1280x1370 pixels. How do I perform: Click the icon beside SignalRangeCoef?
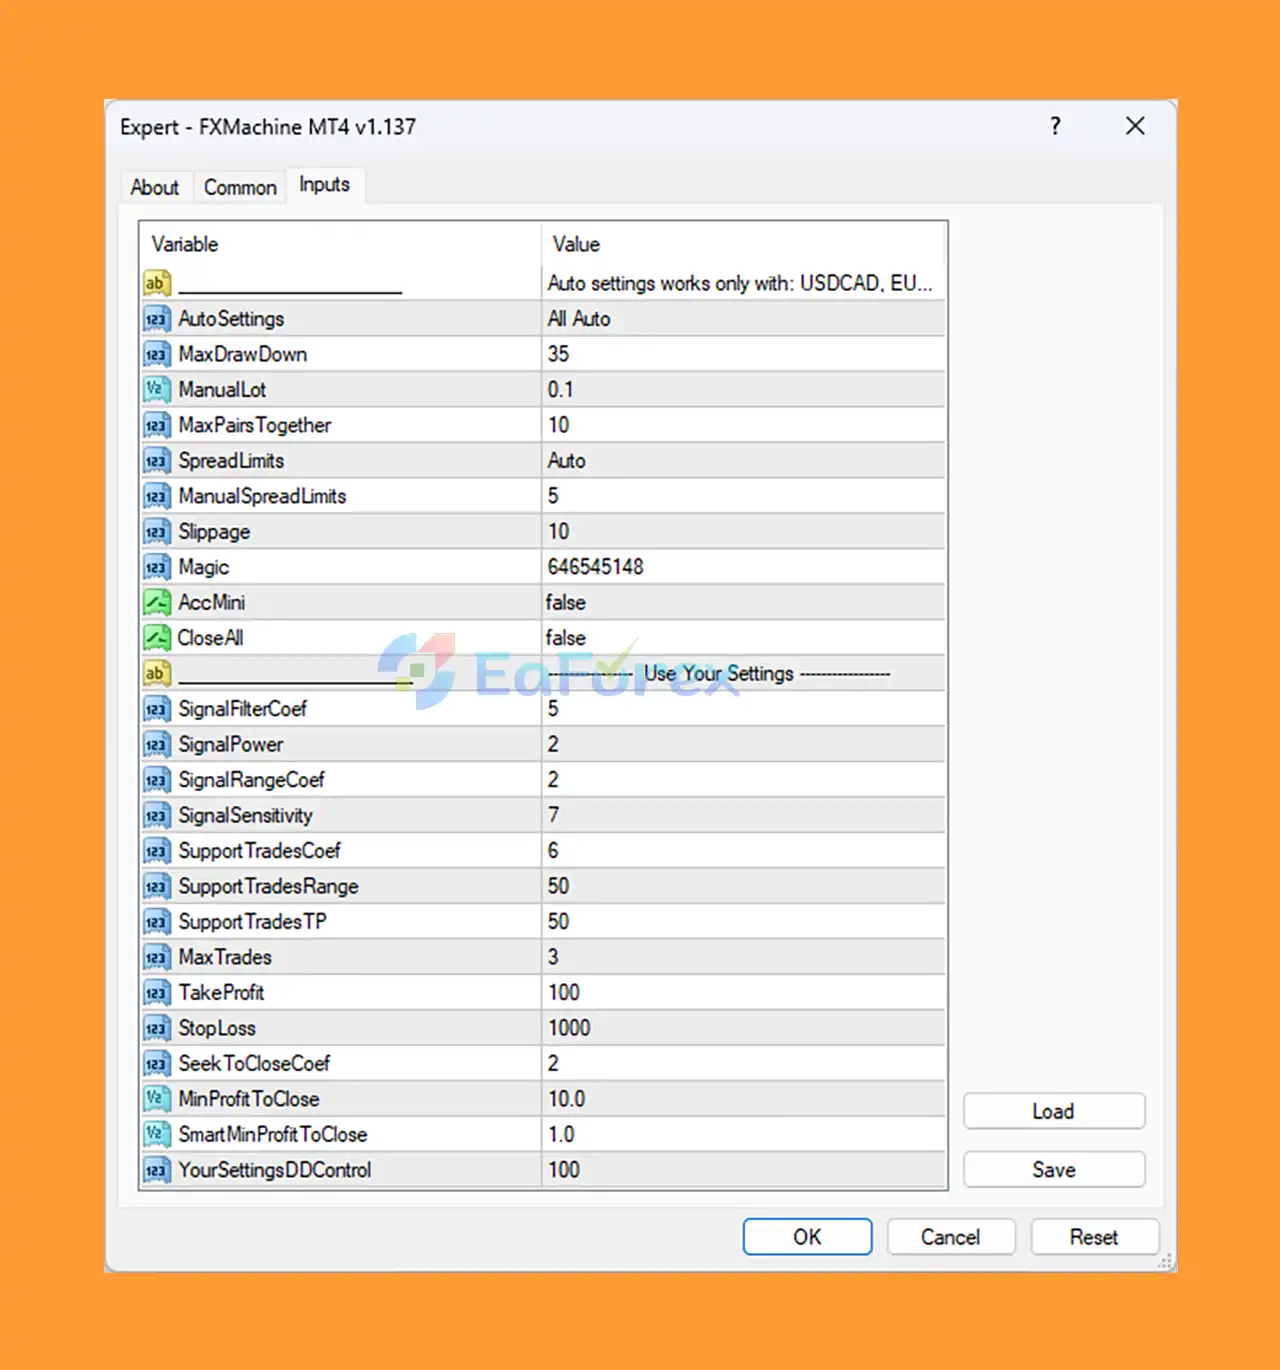157,780
